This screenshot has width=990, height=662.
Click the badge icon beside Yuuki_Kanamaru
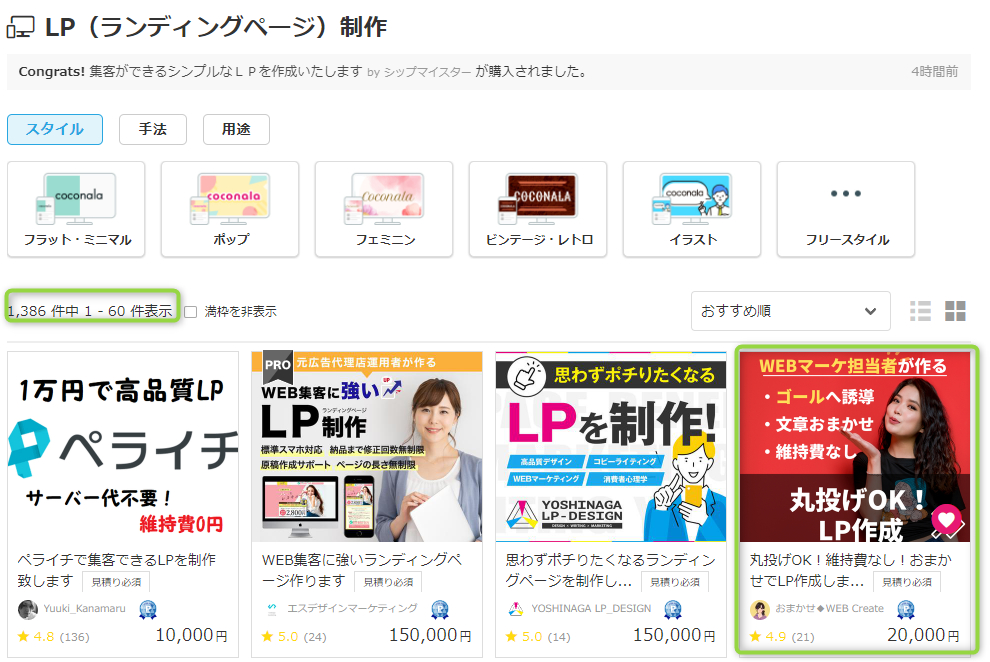(x=148, y=610)
